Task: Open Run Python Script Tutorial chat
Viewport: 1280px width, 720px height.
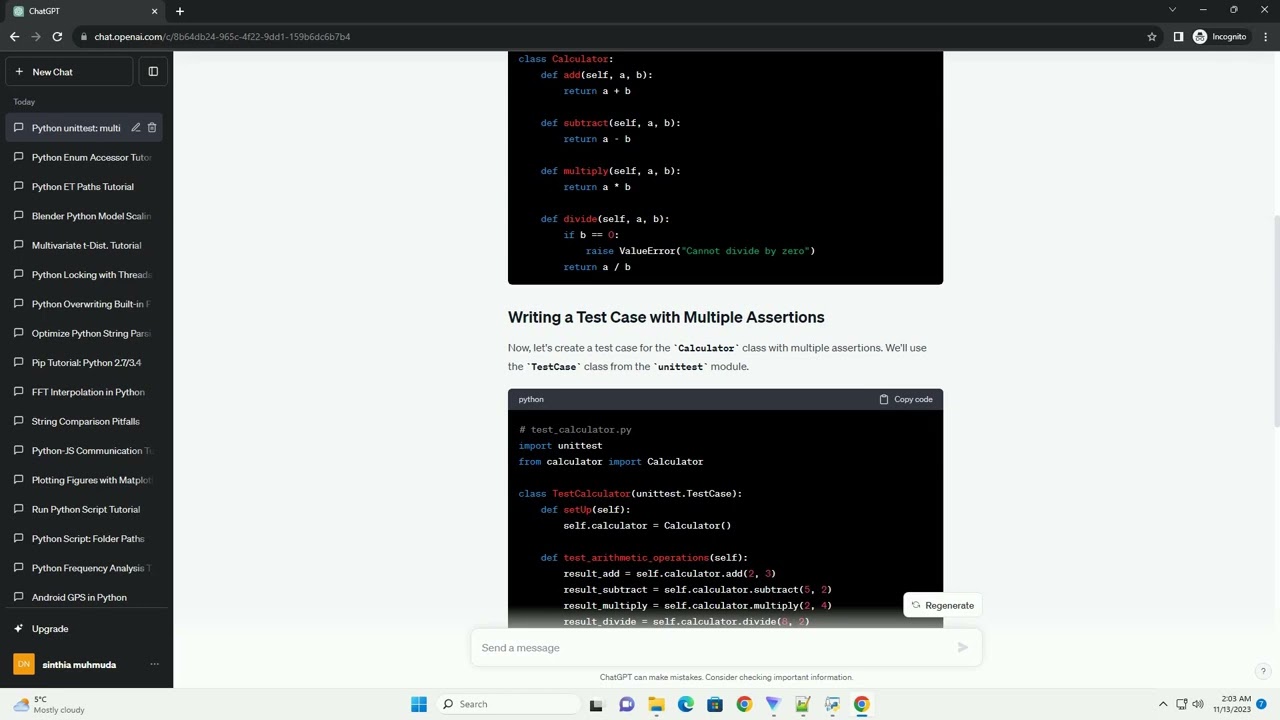Action: coord(84,509)
